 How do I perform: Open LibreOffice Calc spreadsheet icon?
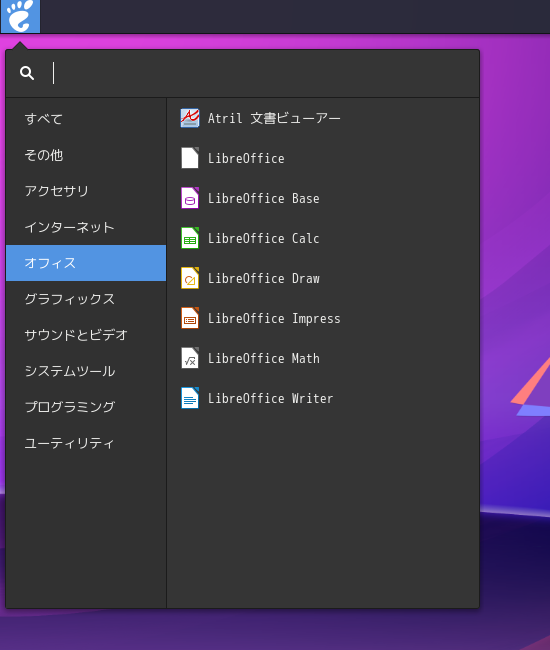190,238
